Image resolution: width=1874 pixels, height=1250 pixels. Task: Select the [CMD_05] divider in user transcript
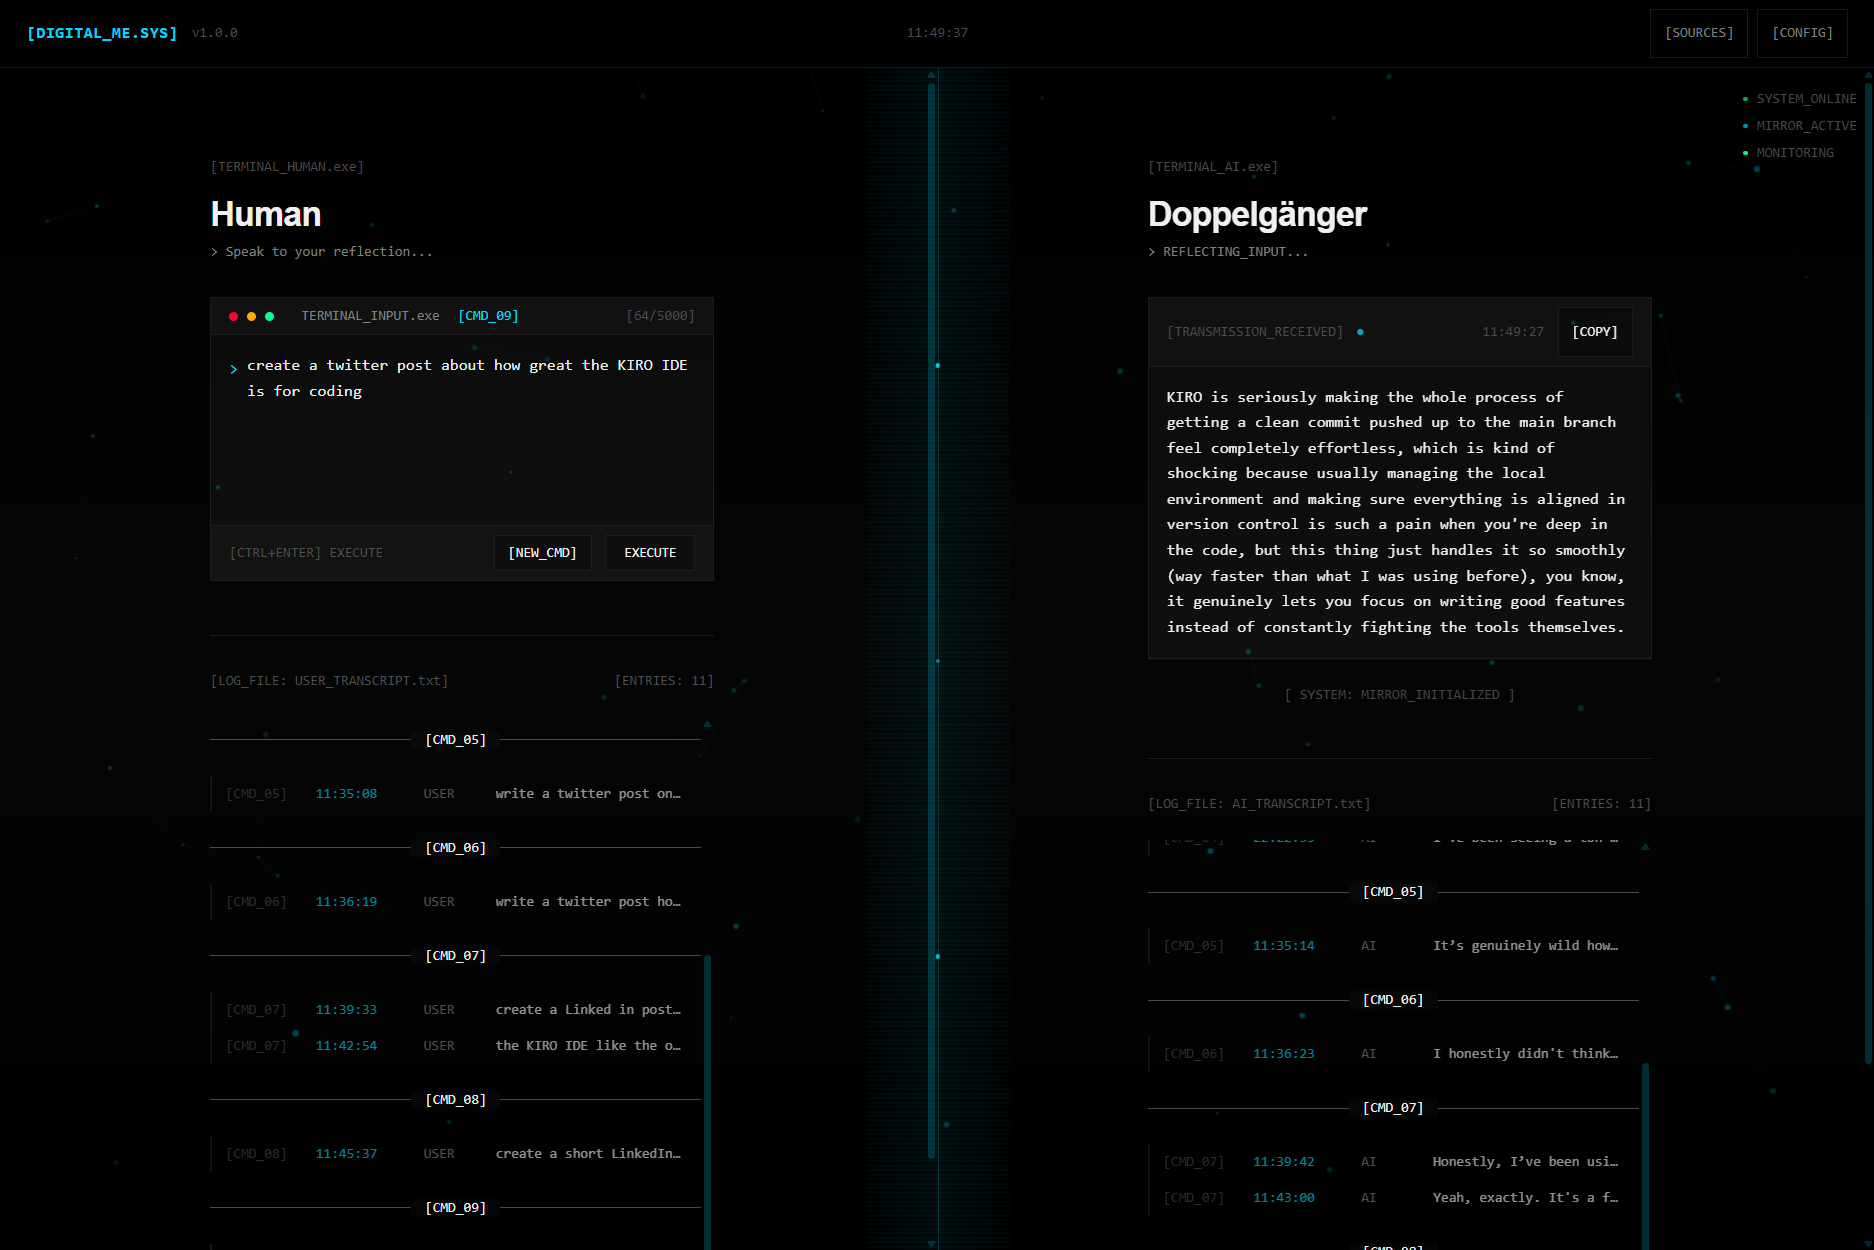point(456,740)
